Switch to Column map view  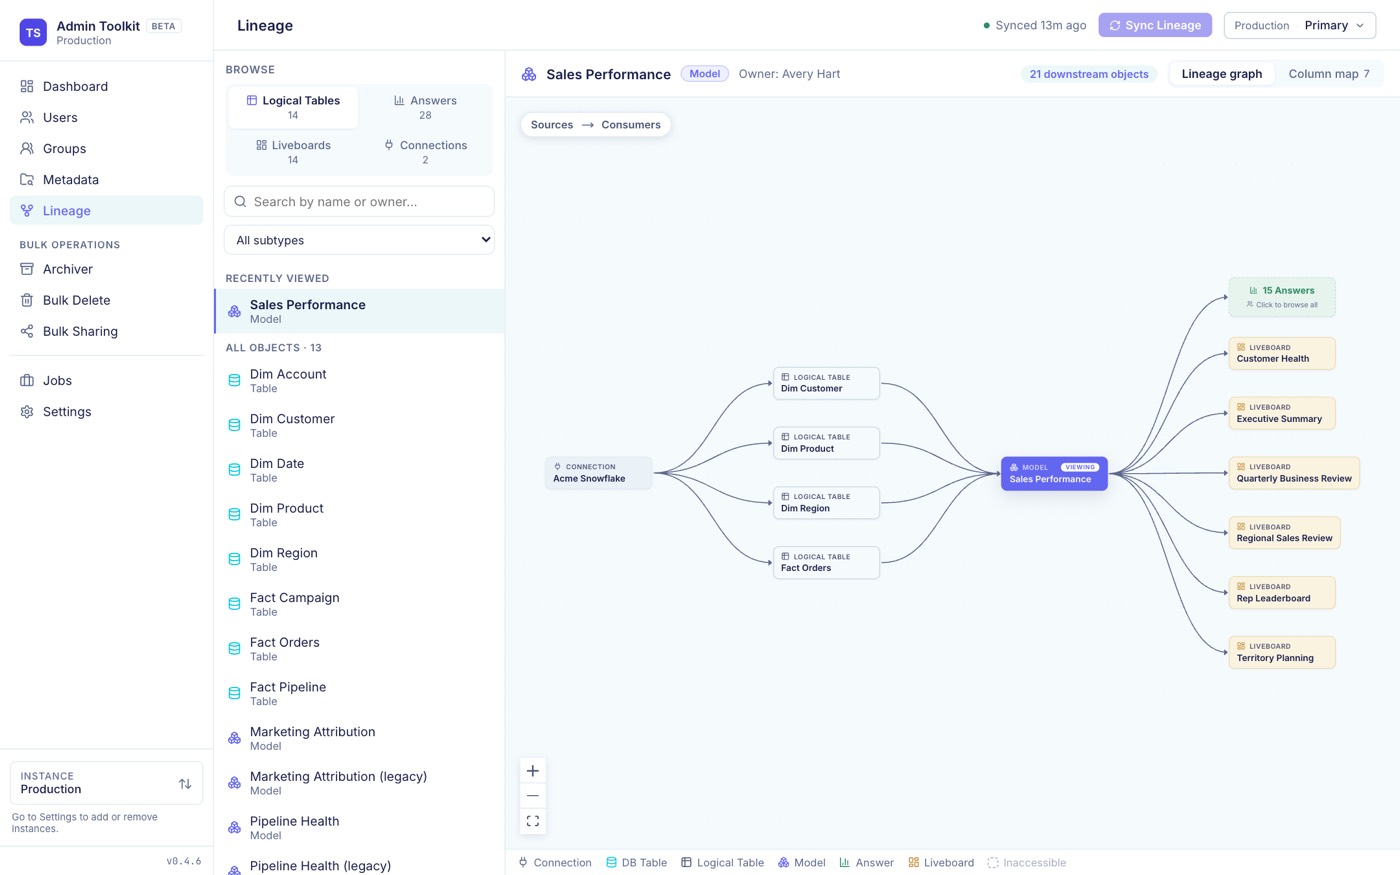[x=1329, y=74]
